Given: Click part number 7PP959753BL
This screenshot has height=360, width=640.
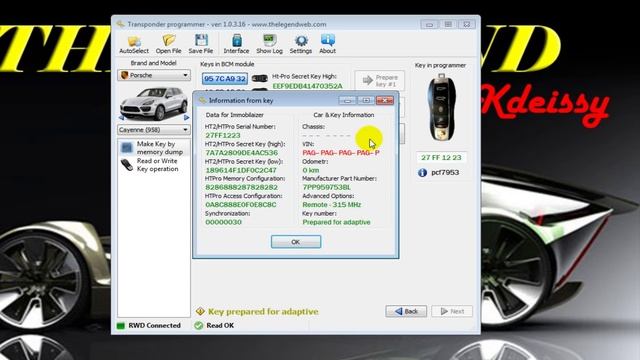Looking at the screenshot, I should coord(327,187).
